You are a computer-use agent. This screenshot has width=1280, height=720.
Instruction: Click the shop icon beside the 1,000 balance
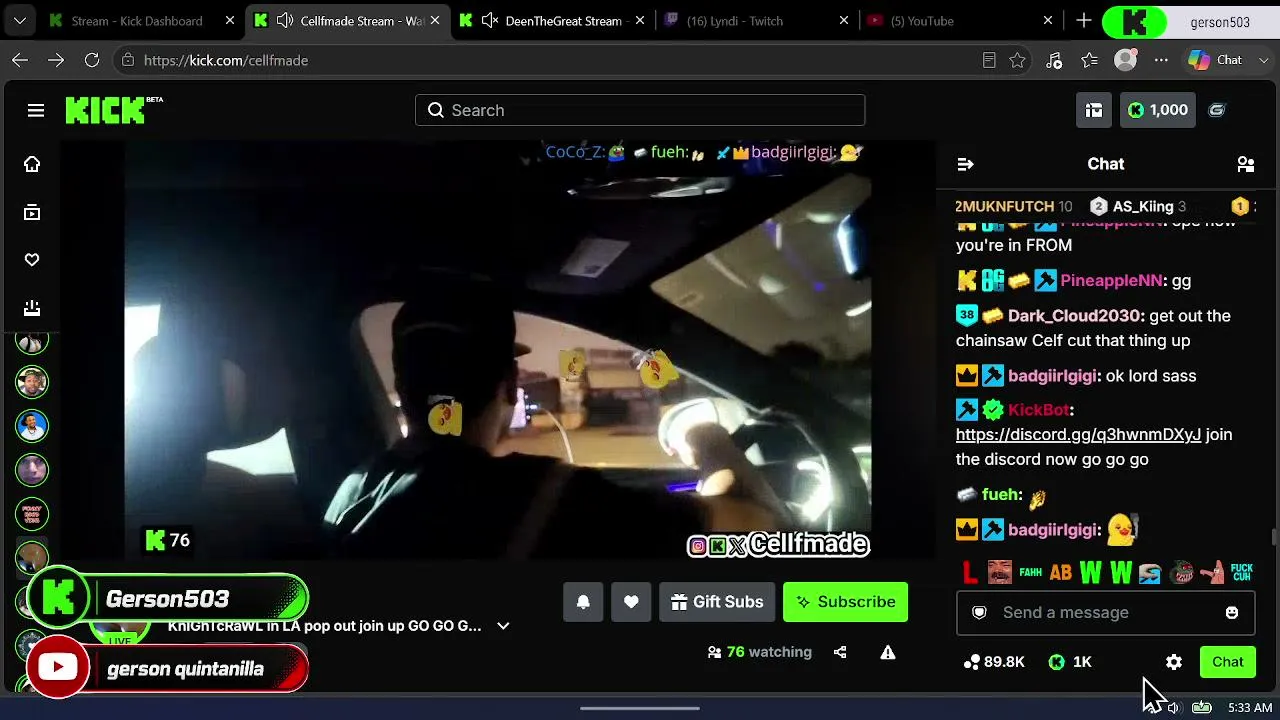point(1094,110)
